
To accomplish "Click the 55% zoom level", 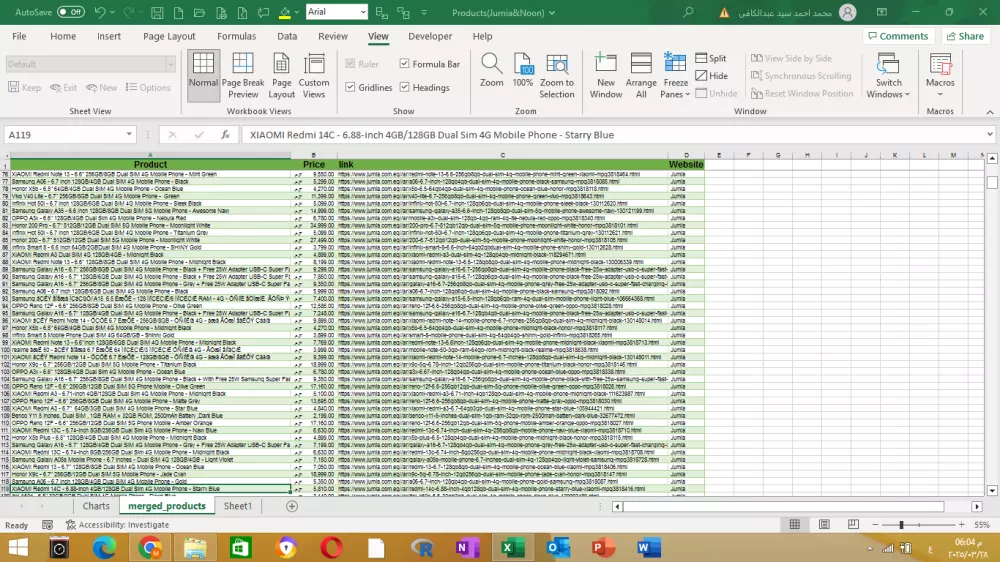I will (x=982, y=525).
